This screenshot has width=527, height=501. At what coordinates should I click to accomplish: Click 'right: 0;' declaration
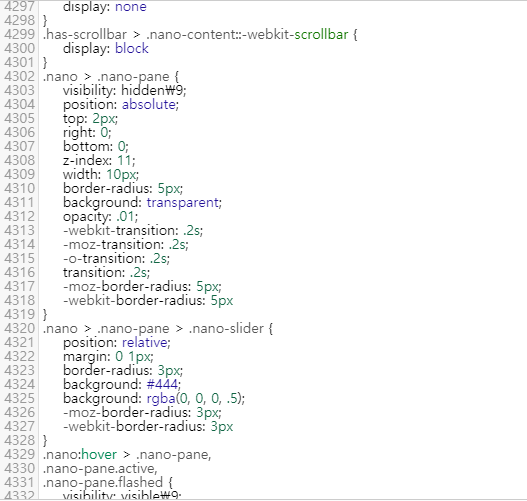tap(87, 133)
